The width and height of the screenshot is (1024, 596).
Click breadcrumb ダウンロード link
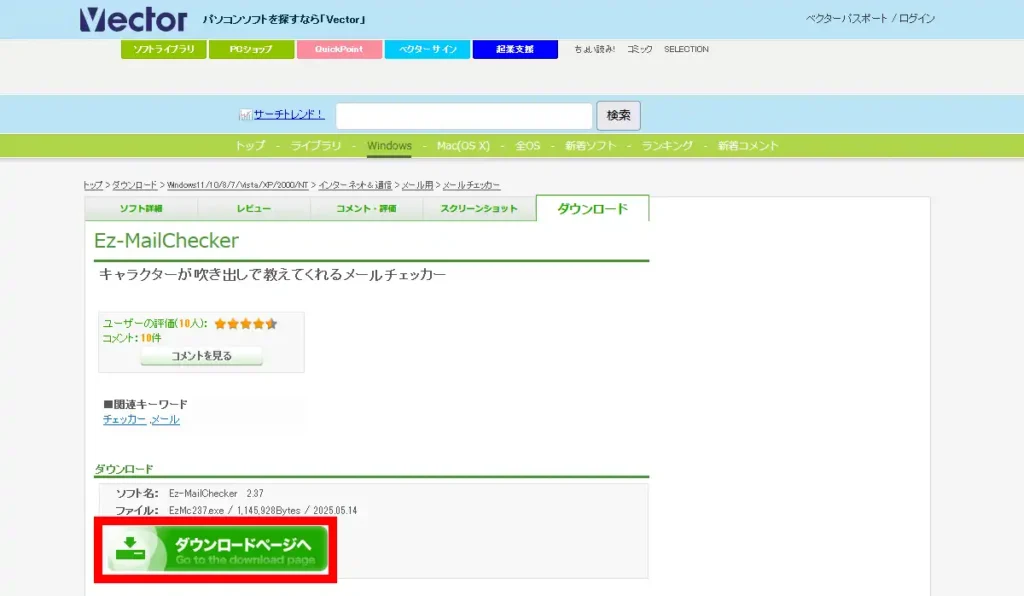click(135, 185)
